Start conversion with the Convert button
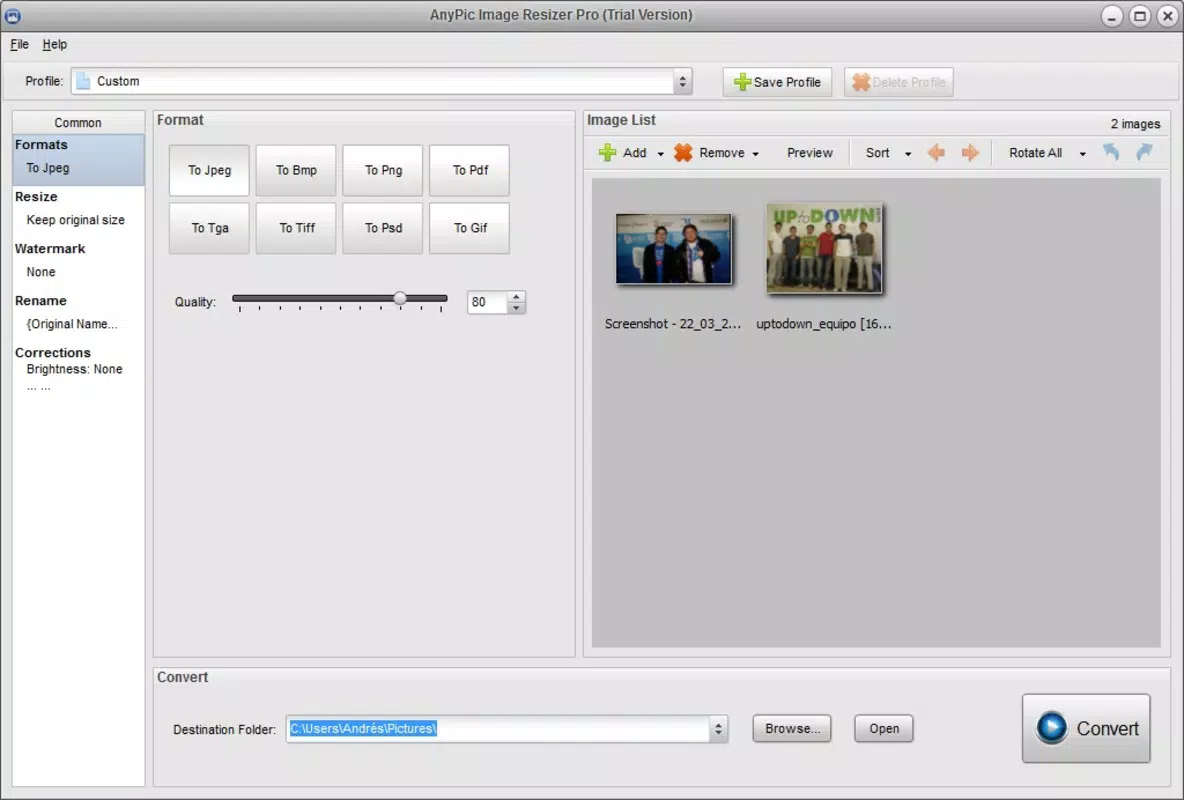 click(1086, 728)
